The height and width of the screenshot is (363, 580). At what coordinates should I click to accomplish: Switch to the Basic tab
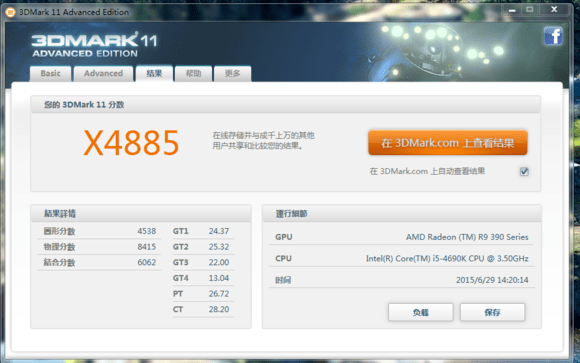coord(50,73)
